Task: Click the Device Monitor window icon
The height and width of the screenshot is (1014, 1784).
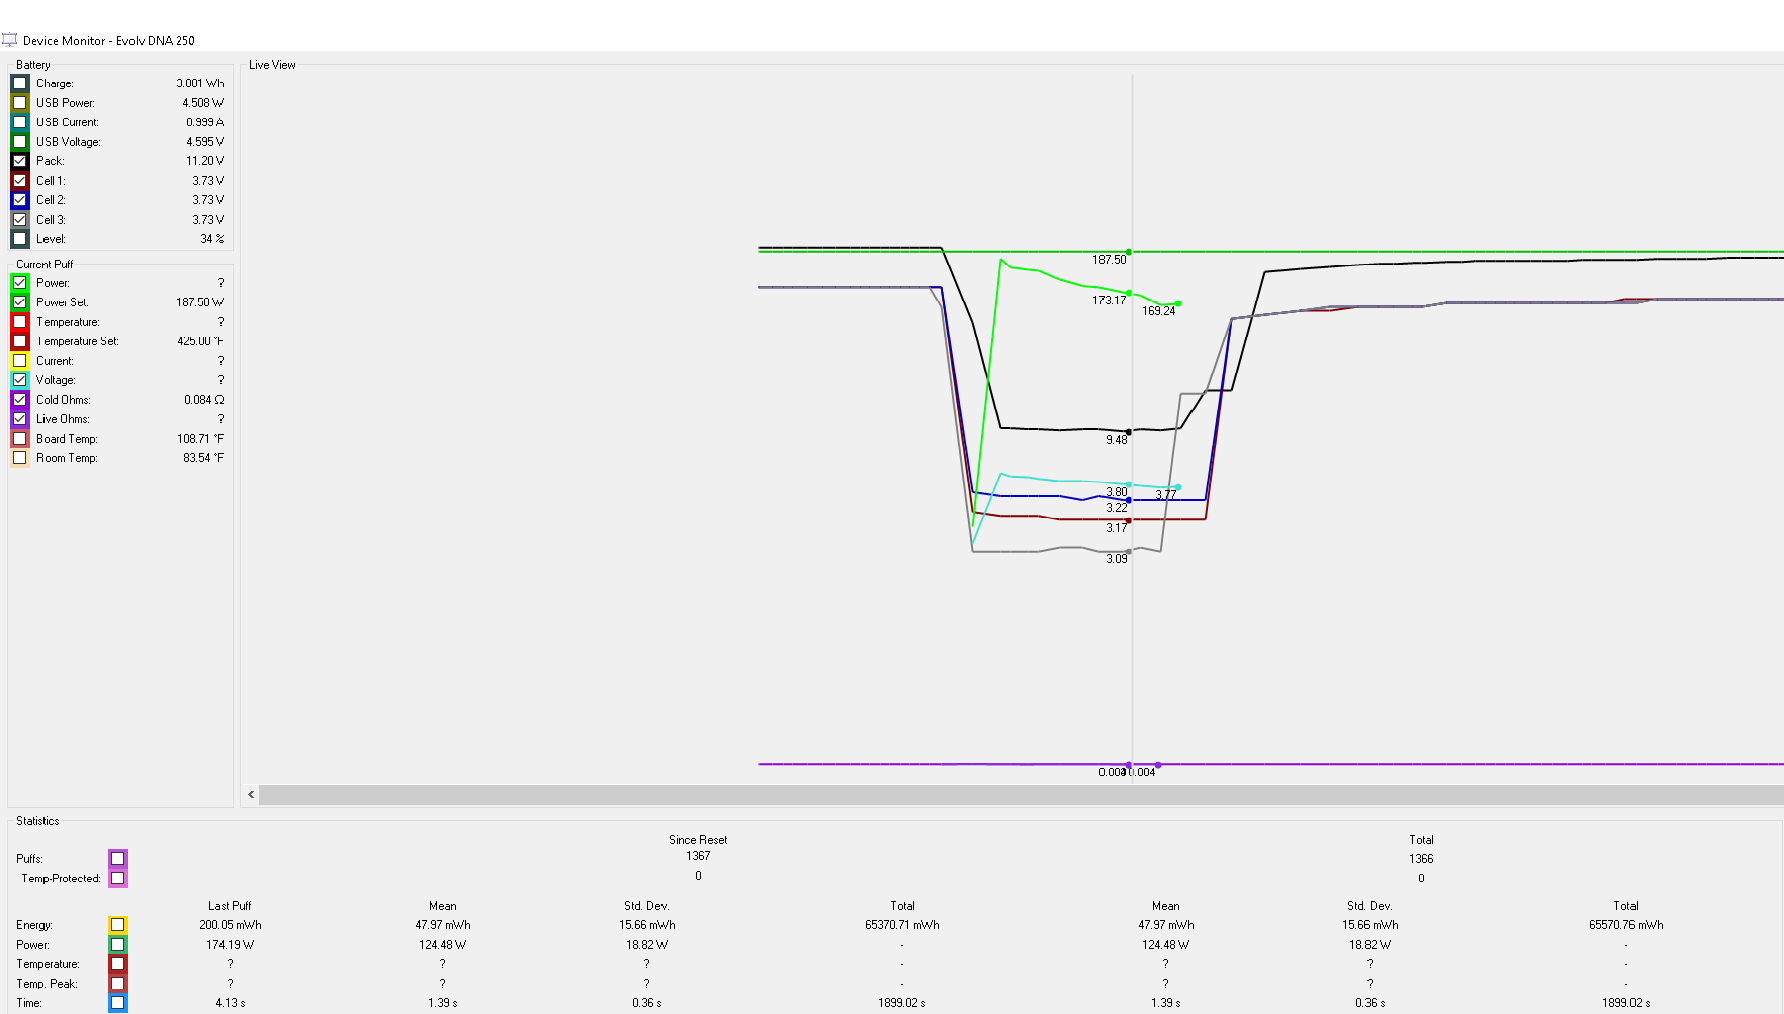Action: click(x=10, y=40)
